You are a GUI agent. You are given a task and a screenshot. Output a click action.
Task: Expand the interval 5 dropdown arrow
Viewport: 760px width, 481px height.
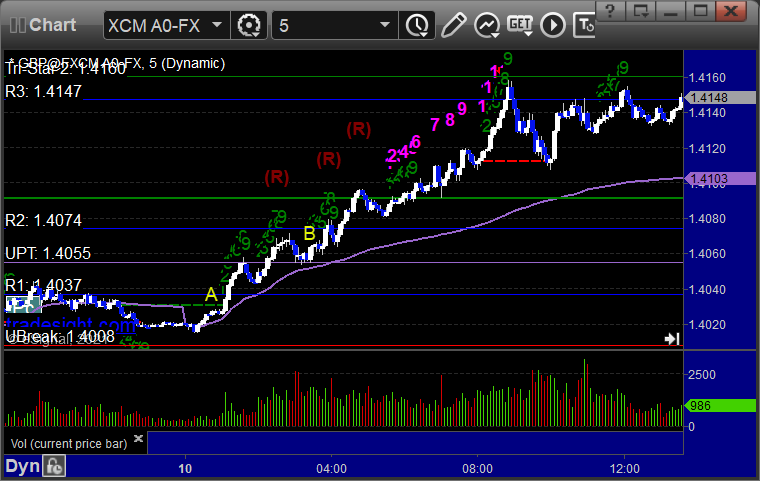point(385,25)
